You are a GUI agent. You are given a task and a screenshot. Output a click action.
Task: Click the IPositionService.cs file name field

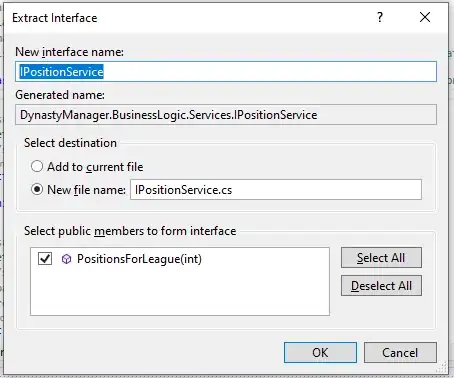click(x=276, y=190)
